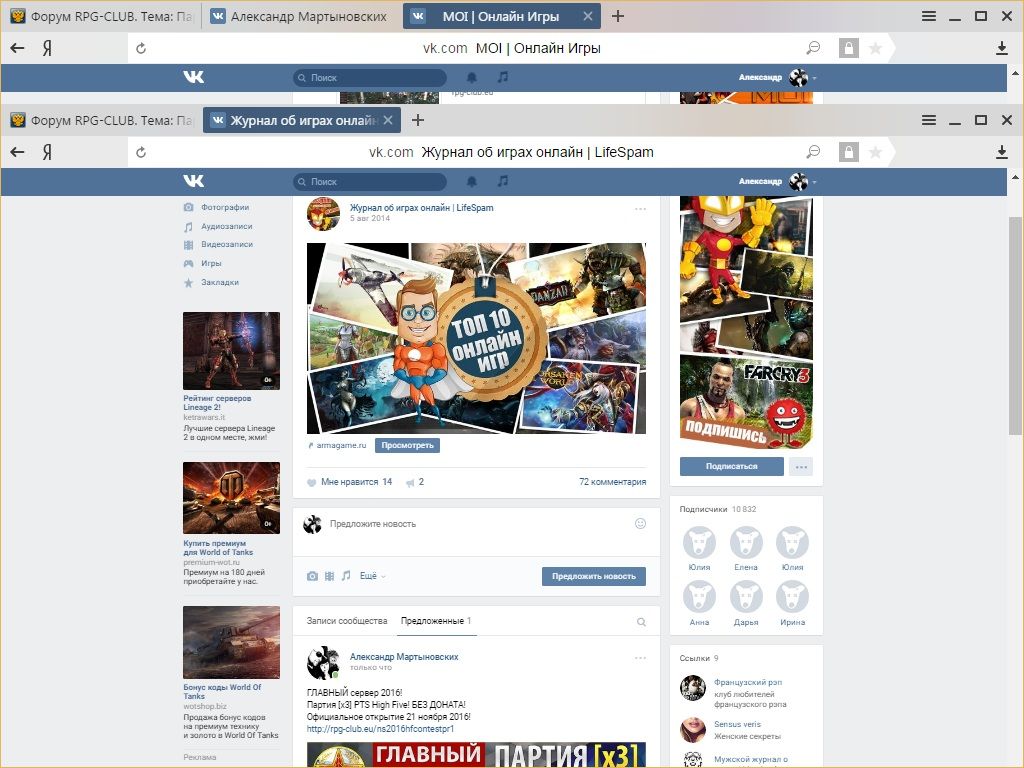This screenshot has height=768, width=1024.
Task: Click zoom magnifier icon in front address bar
Action: [x=813, y=152]
